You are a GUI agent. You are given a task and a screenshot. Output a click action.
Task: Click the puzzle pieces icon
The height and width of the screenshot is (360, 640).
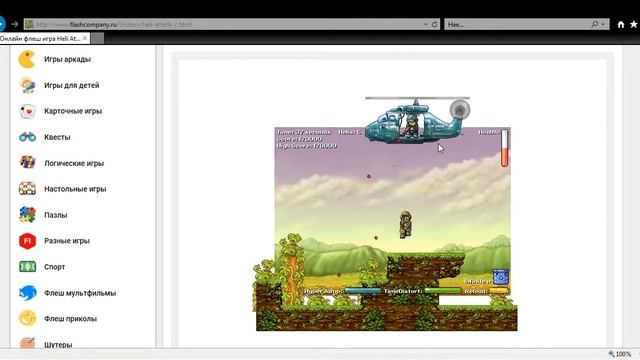tap(27, 215)
